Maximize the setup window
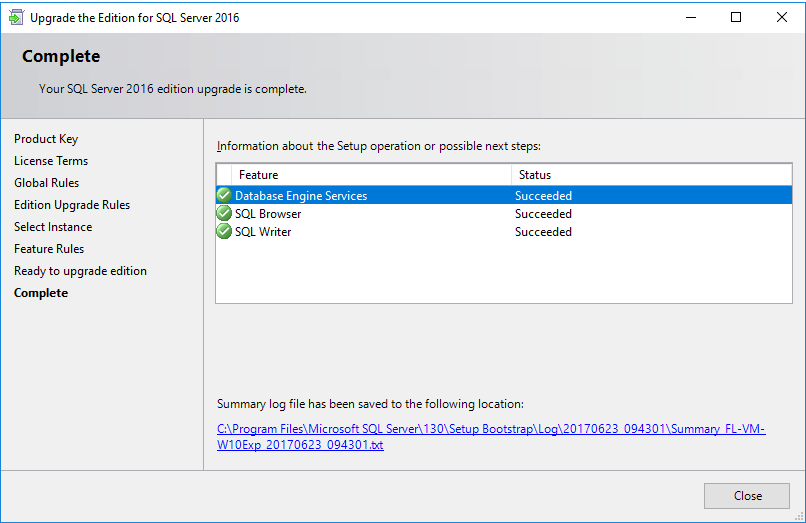 coord(736,17)
